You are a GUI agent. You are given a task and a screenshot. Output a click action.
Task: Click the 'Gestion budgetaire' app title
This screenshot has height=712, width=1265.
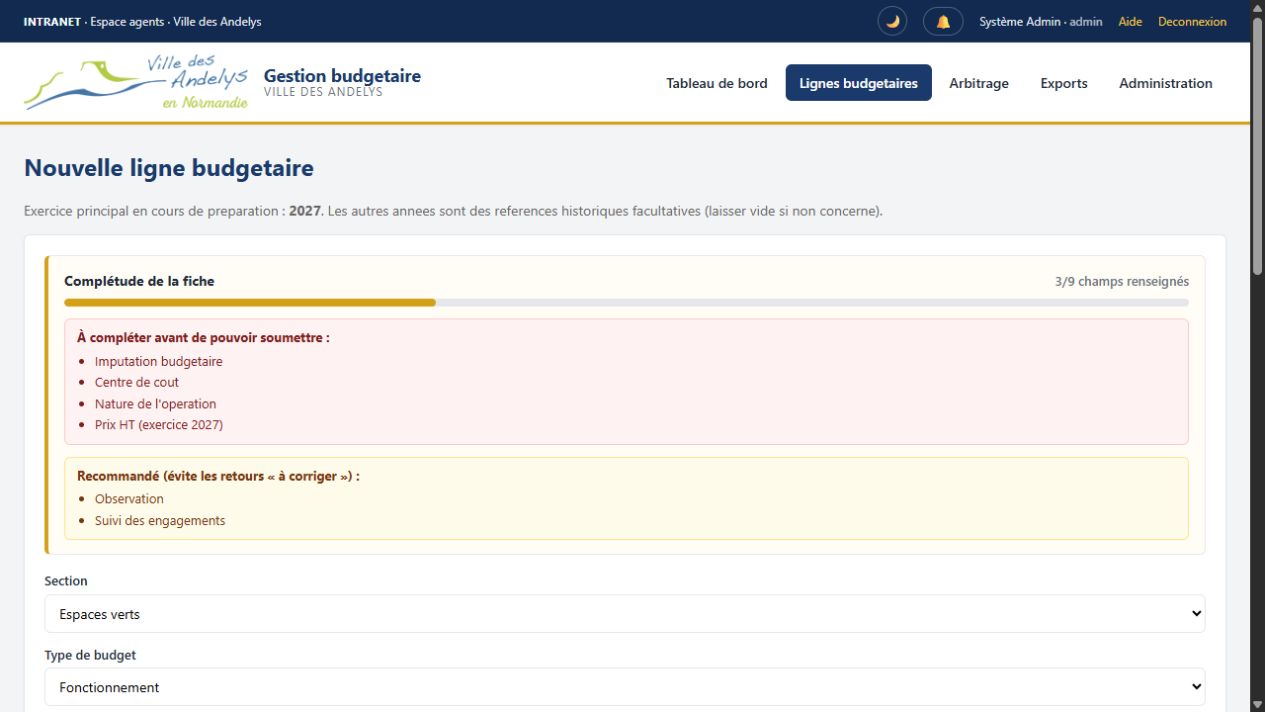click(x=342, y=76)
